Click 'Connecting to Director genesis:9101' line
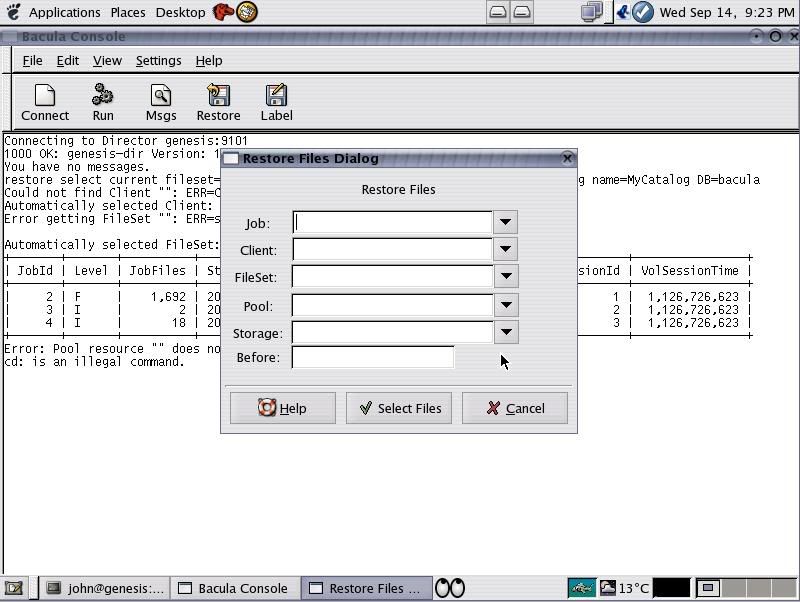 pos(126,141)
